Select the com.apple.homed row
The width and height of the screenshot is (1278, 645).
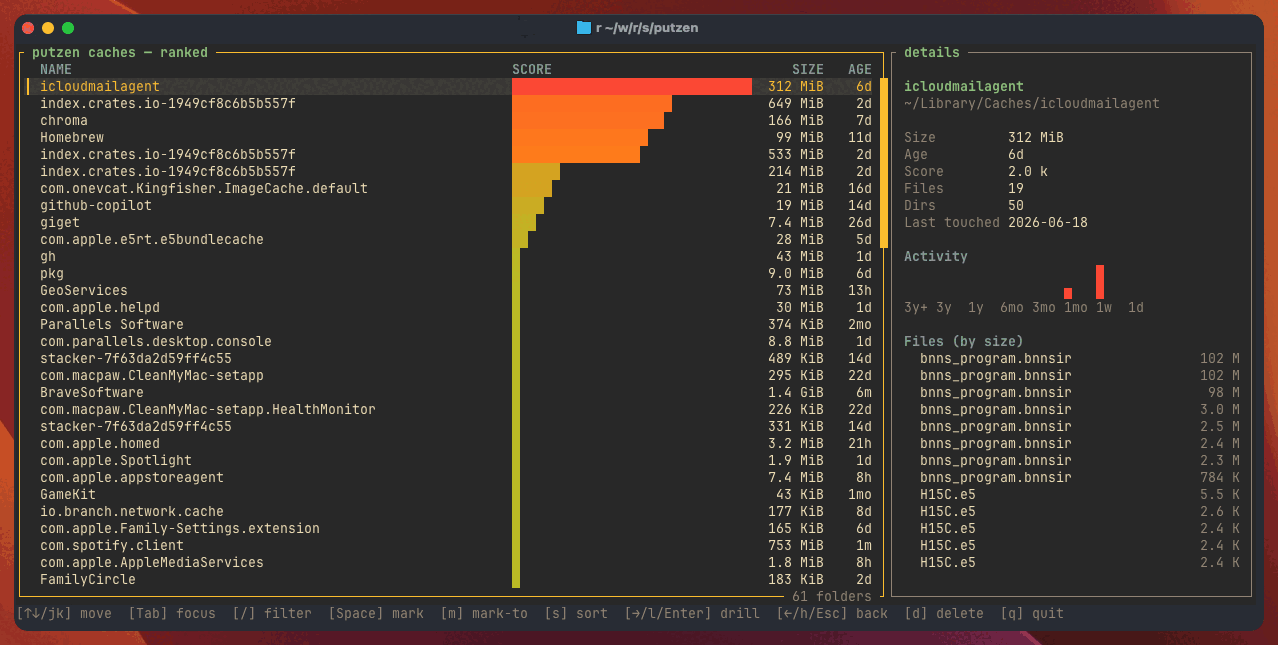(451, 444)
